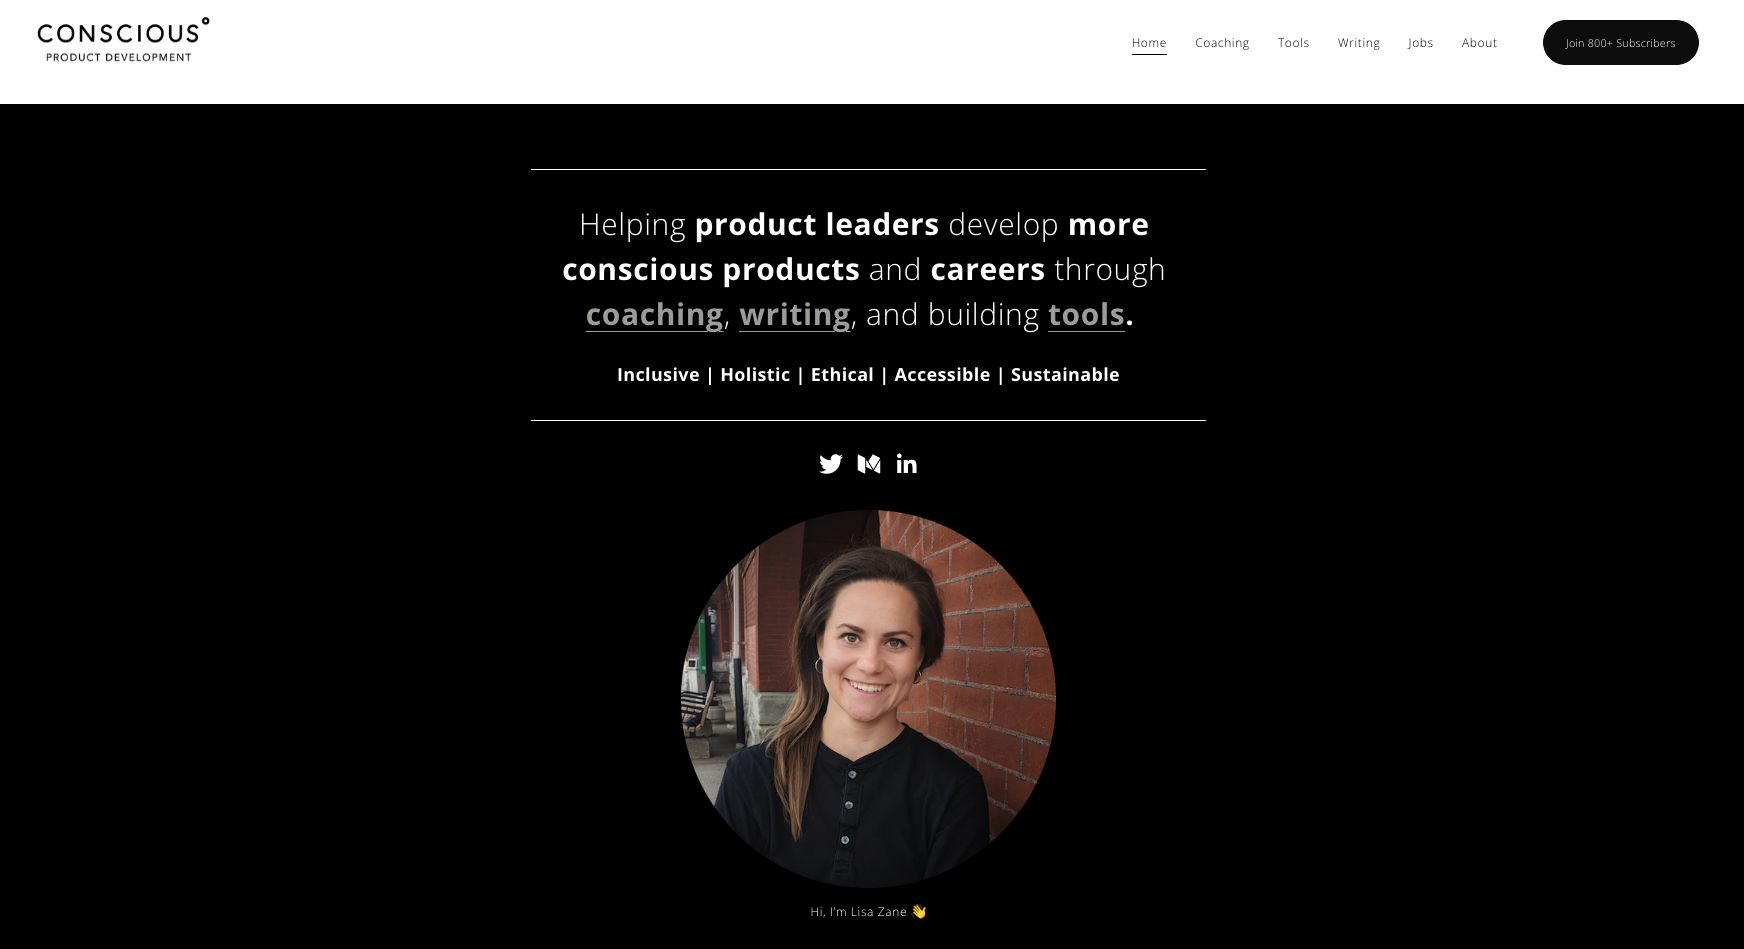Image resolution: width=1744 pixels, height=949 pixels.
Task: Open the Jobs navigation link
Action: pyautogui.click(x=1420, y=43)
